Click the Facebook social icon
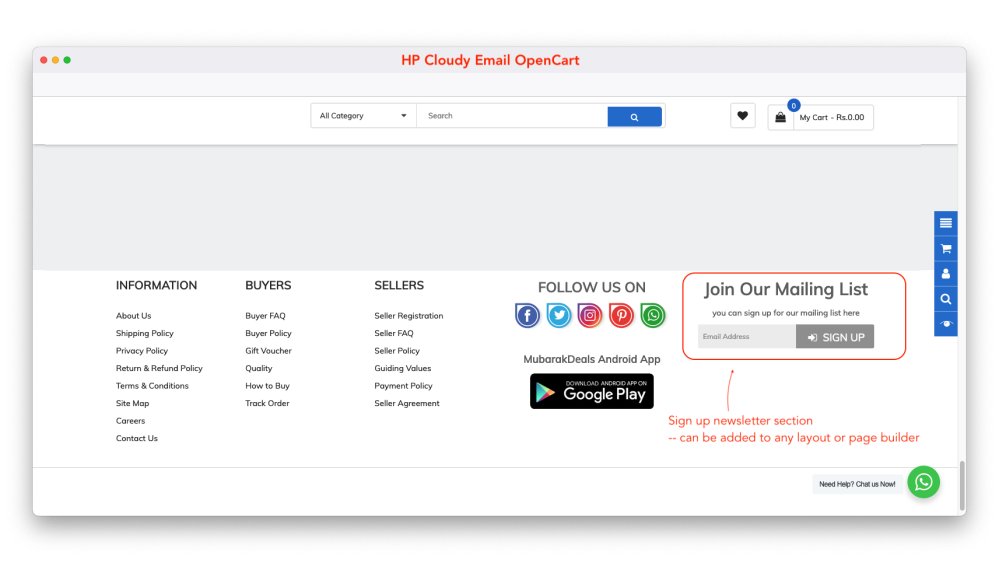The height and width of the screenshot is (585, 1000). (527, 316)
